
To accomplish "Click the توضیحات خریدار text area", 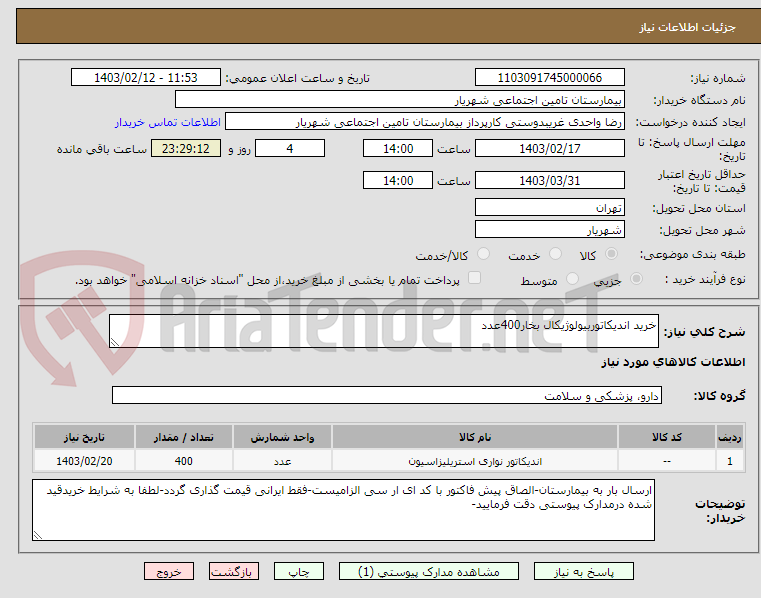I will coord(344,510).
